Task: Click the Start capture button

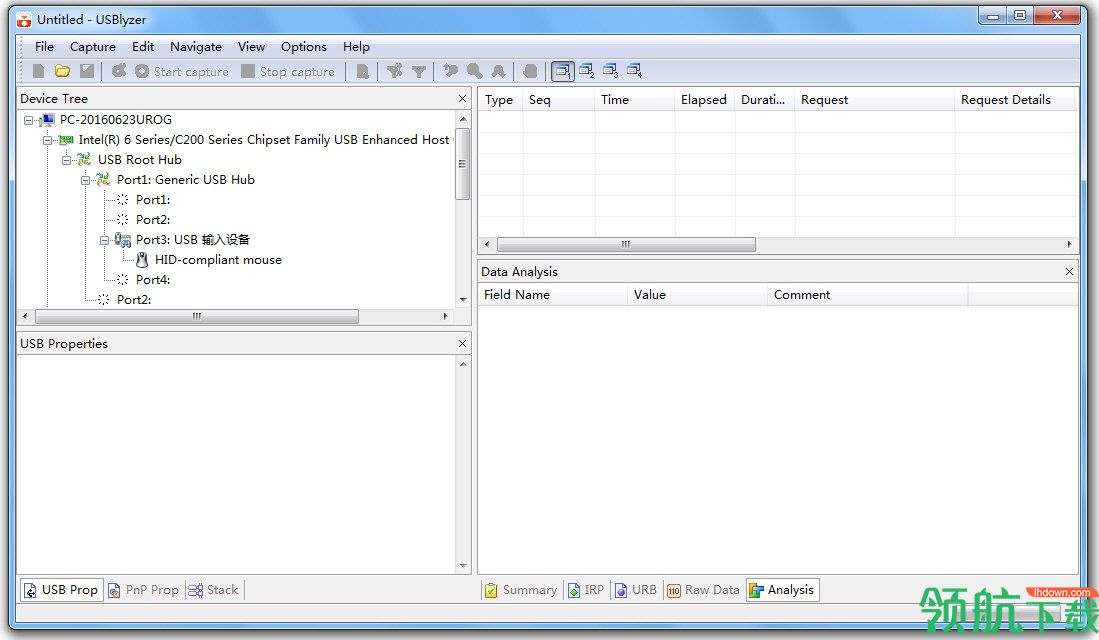Action: 182,72
